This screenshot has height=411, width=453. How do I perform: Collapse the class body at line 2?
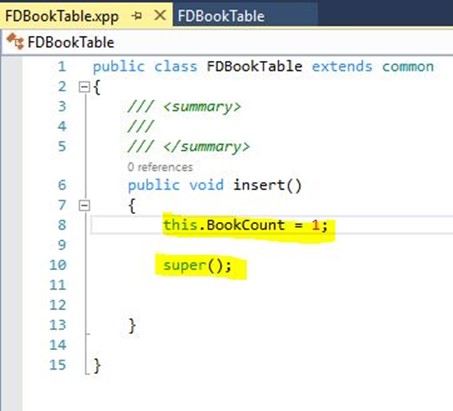(x=84, y=87)
